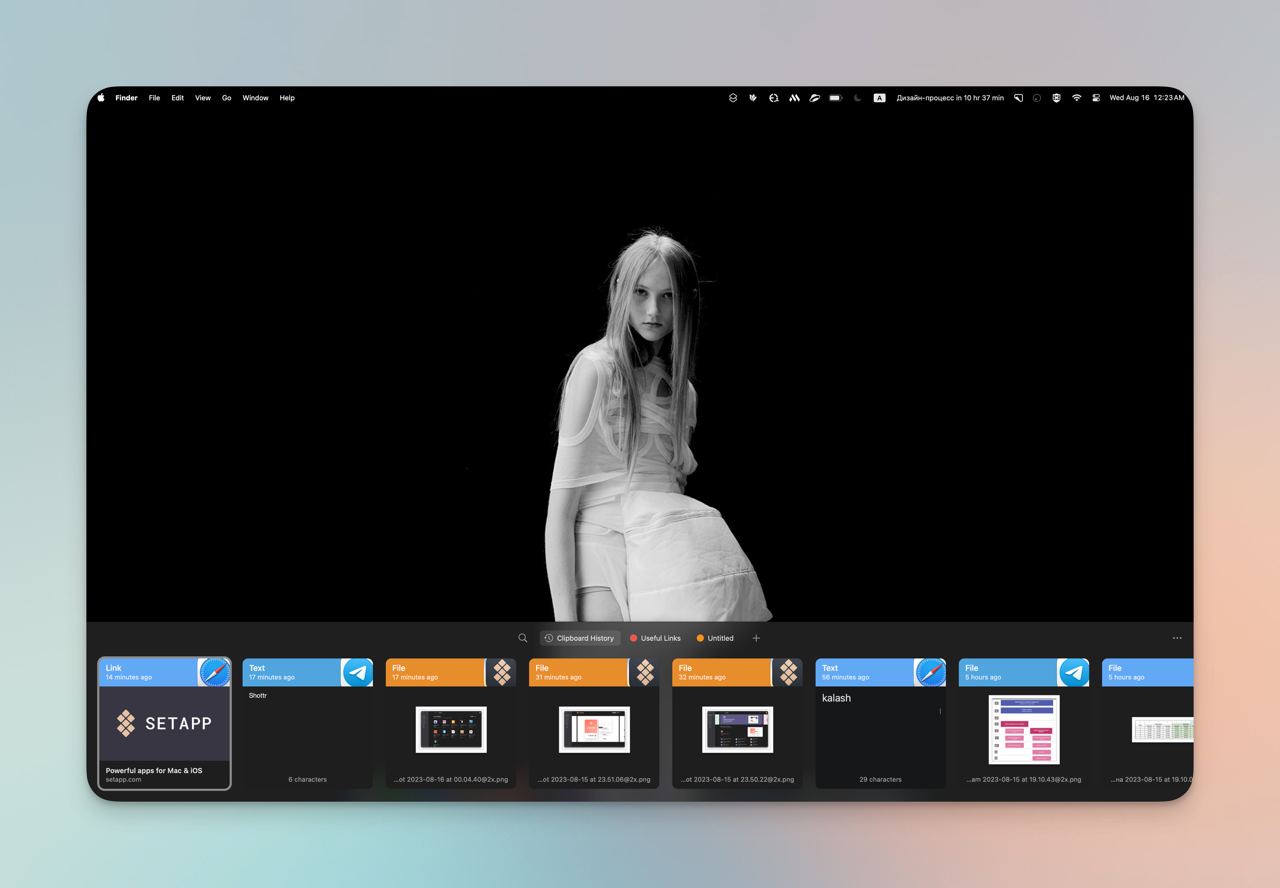Image resolution: width=1280 pixels, height=888 pixels.
Task: Click the Telegram icon on the Shottr text card
Action: pos(357,672)
